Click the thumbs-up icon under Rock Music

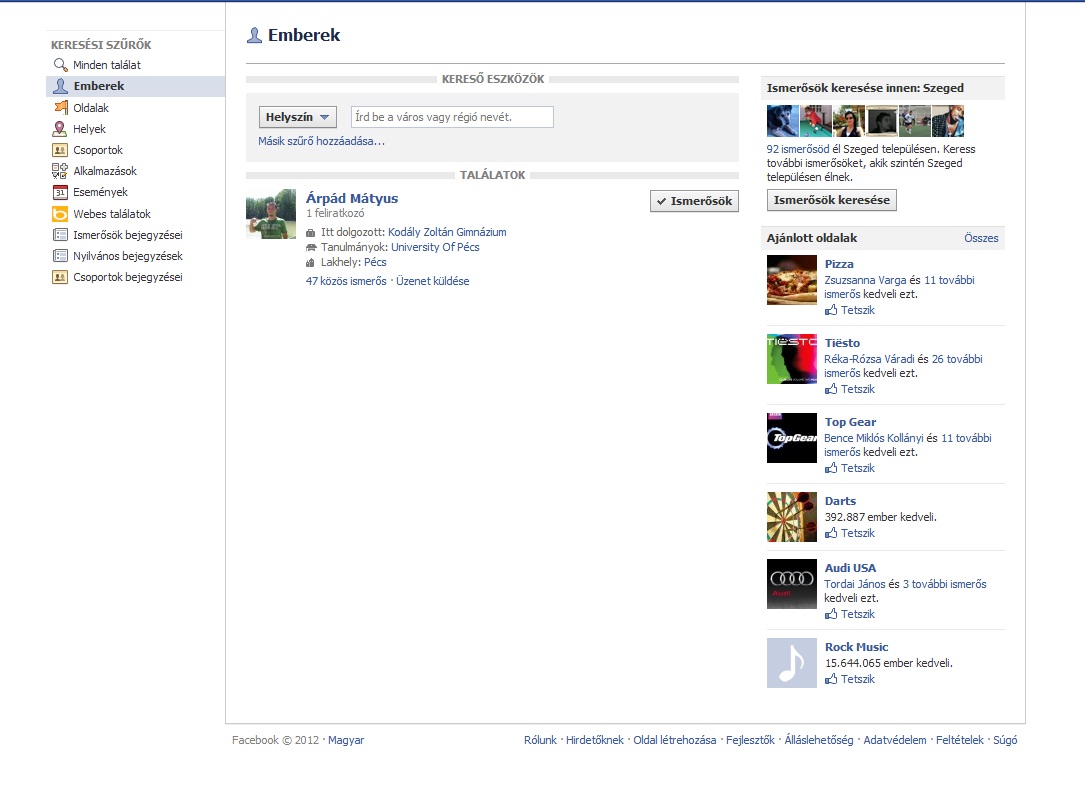tap(831, 679)
